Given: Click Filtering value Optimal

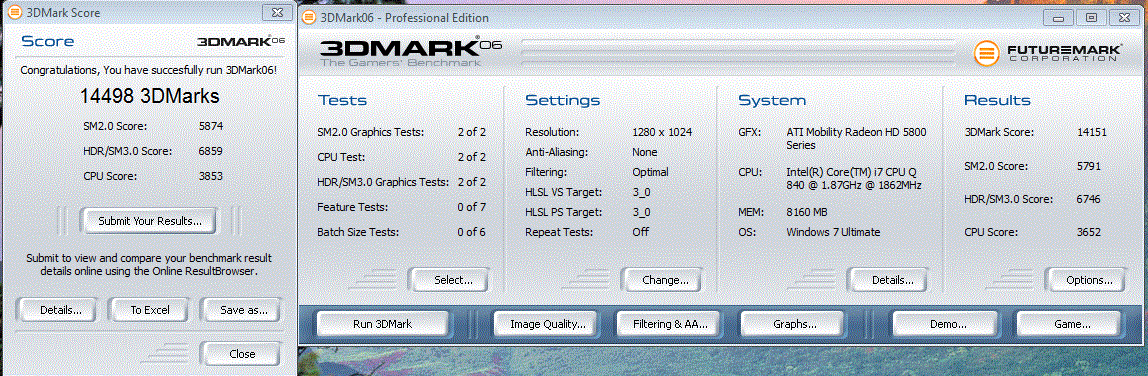Looking at the screenshot, I should pos(650,172).
